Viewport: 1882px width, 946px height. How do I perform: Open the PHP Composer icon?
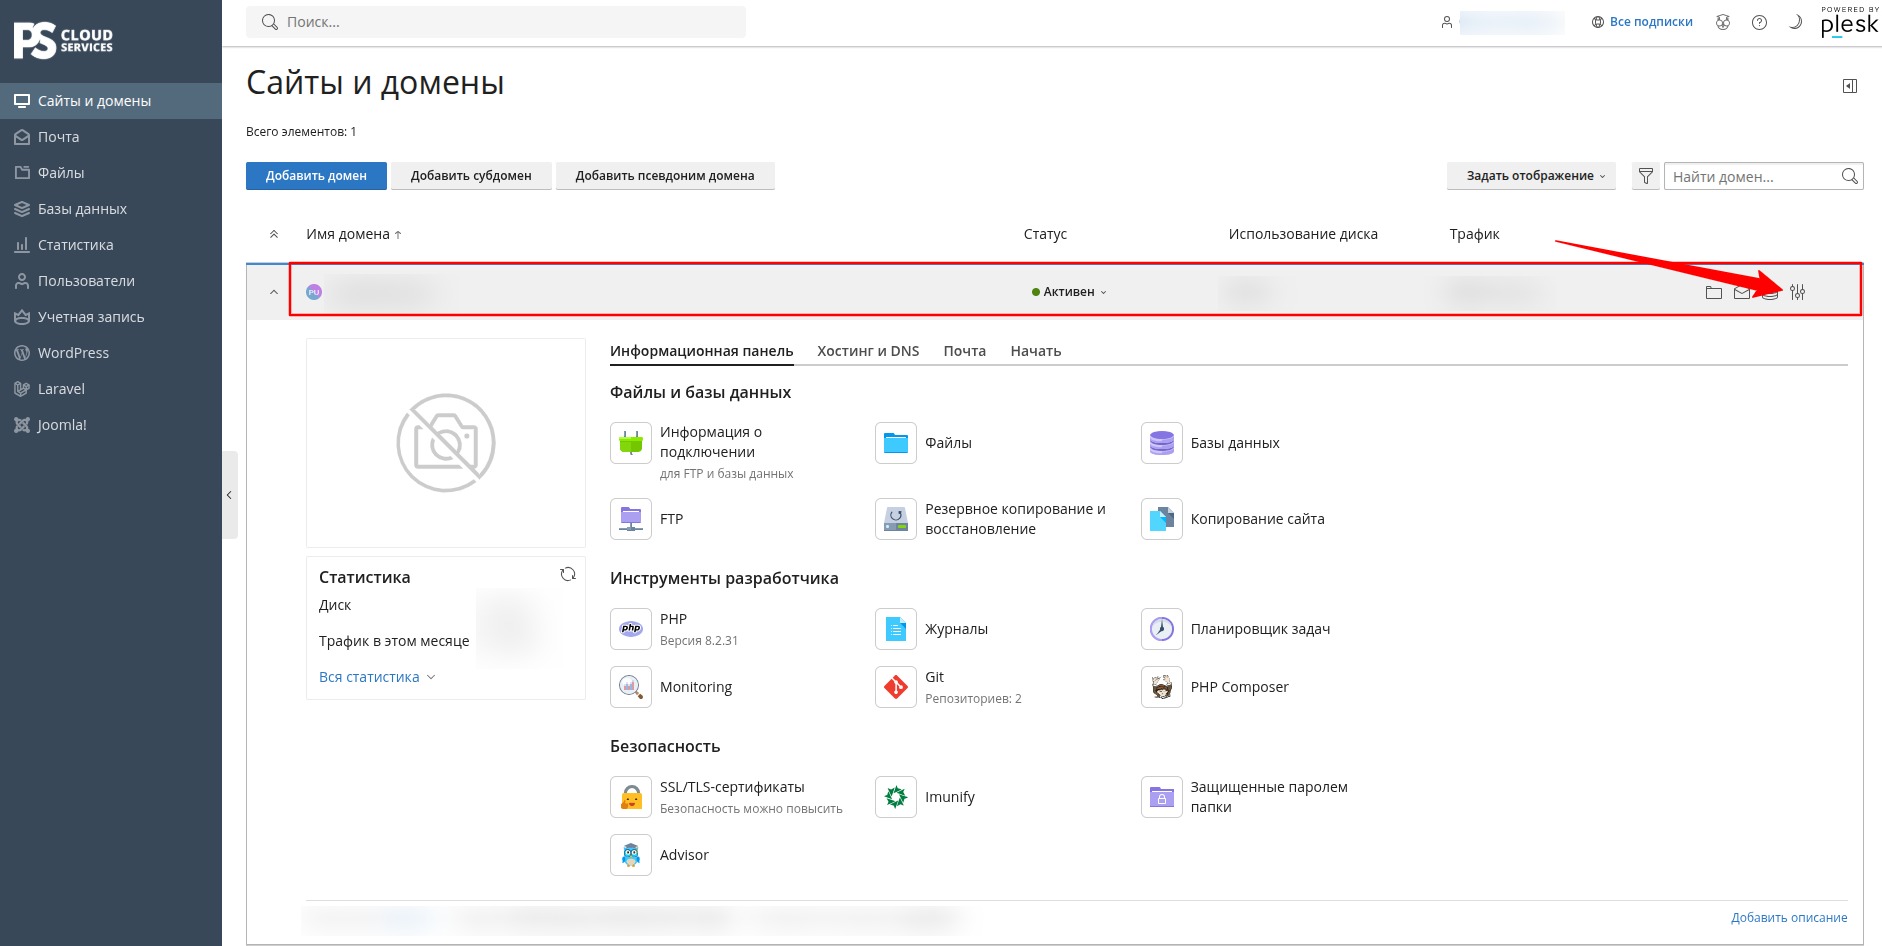[1162, 687]
